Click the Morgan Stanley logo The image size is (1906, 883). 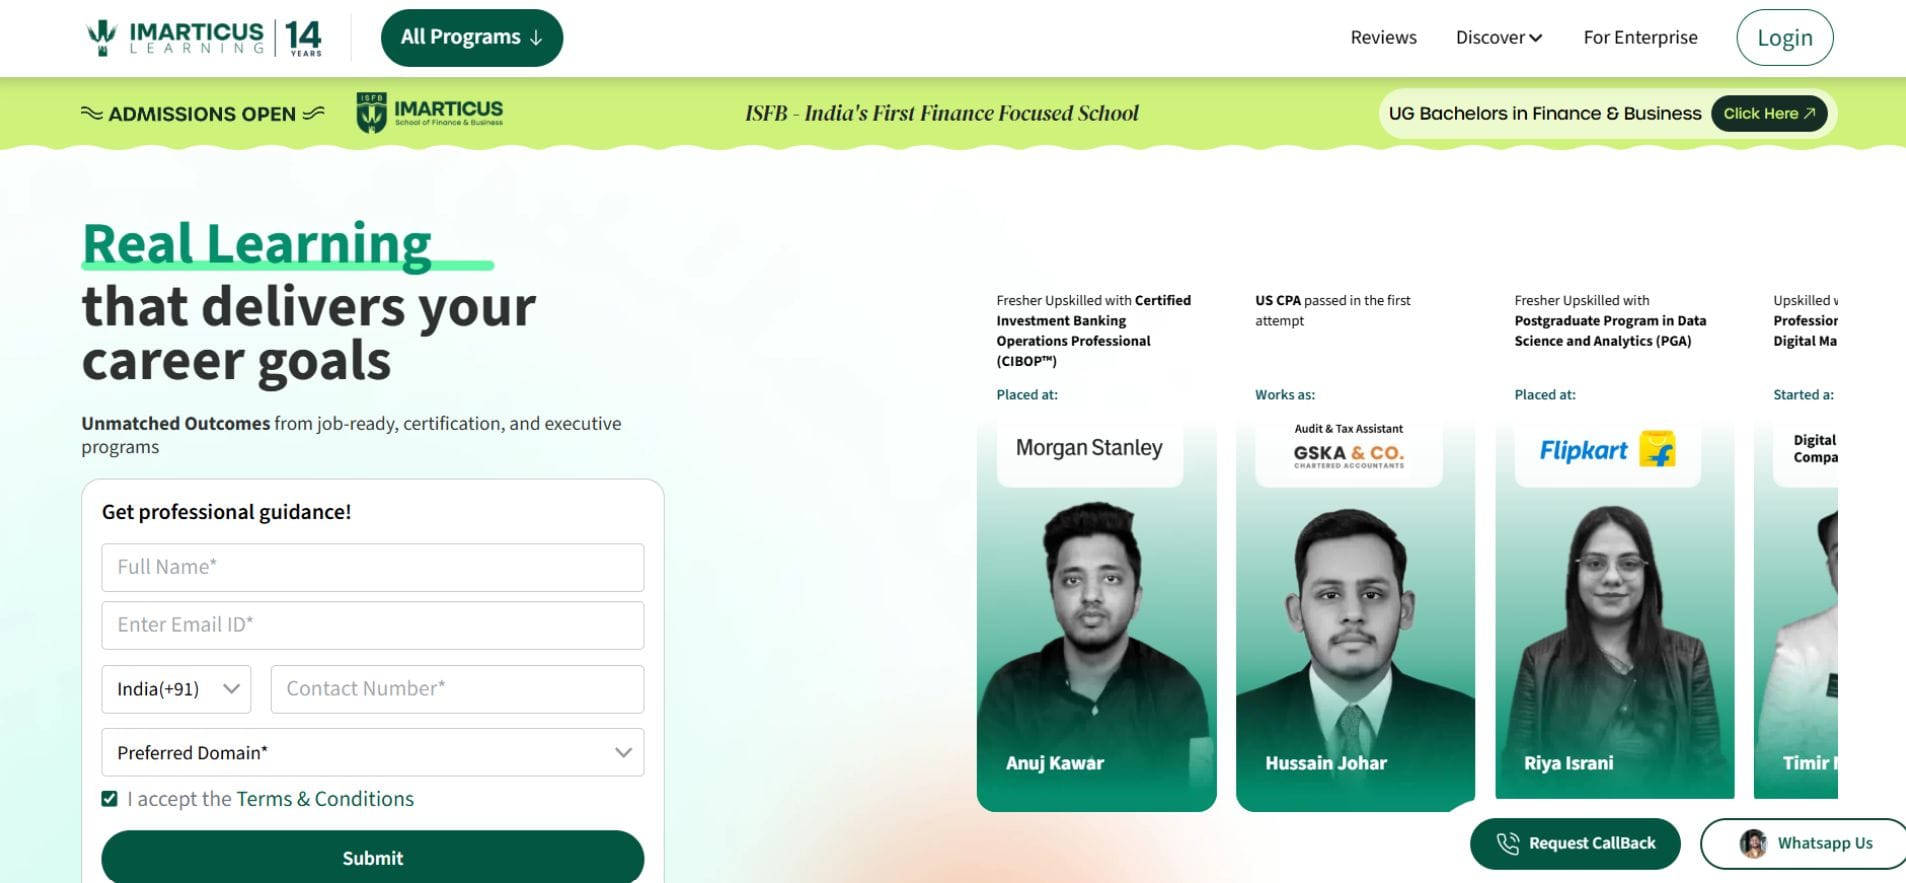pyautogui.click(x=1089, y=448)
